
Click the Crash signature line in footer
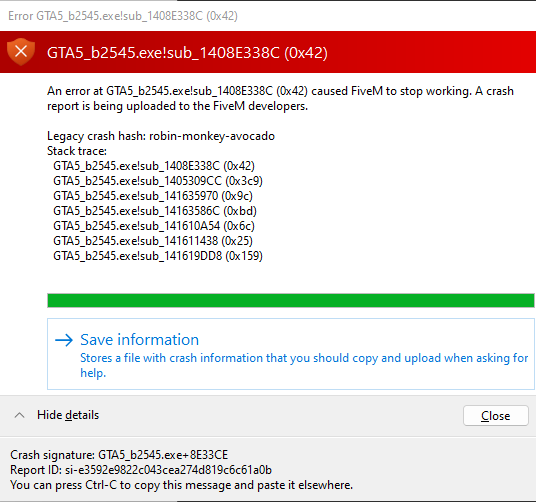(x=119, y=455)
